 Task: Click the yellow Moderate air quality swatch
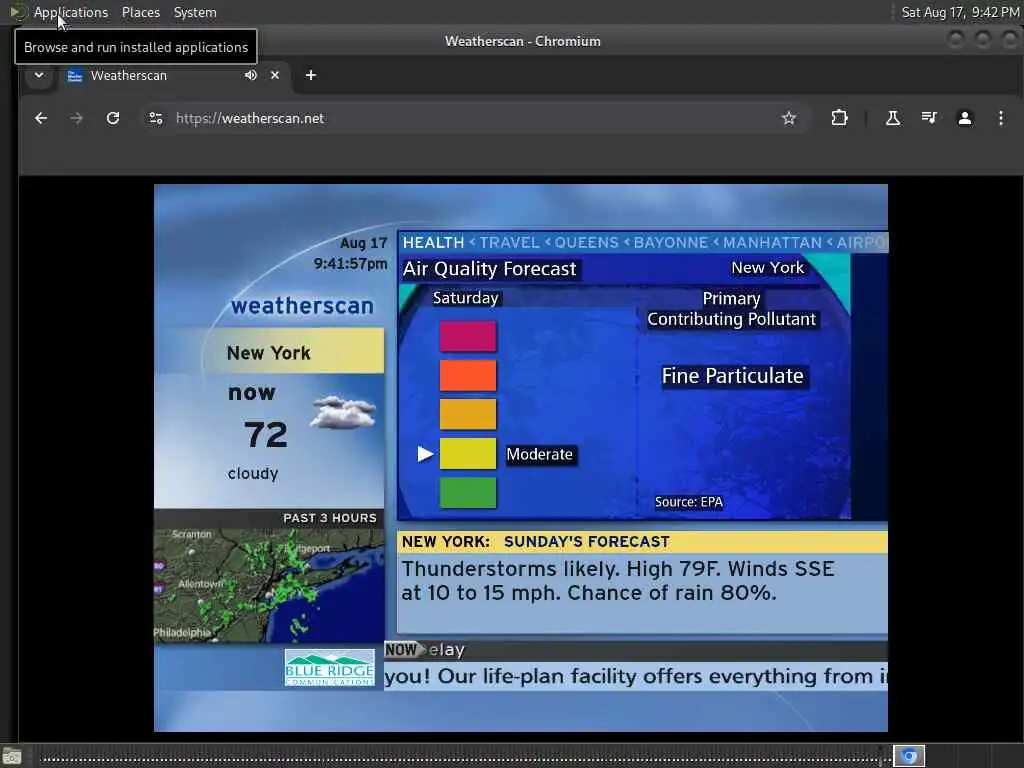468,454
